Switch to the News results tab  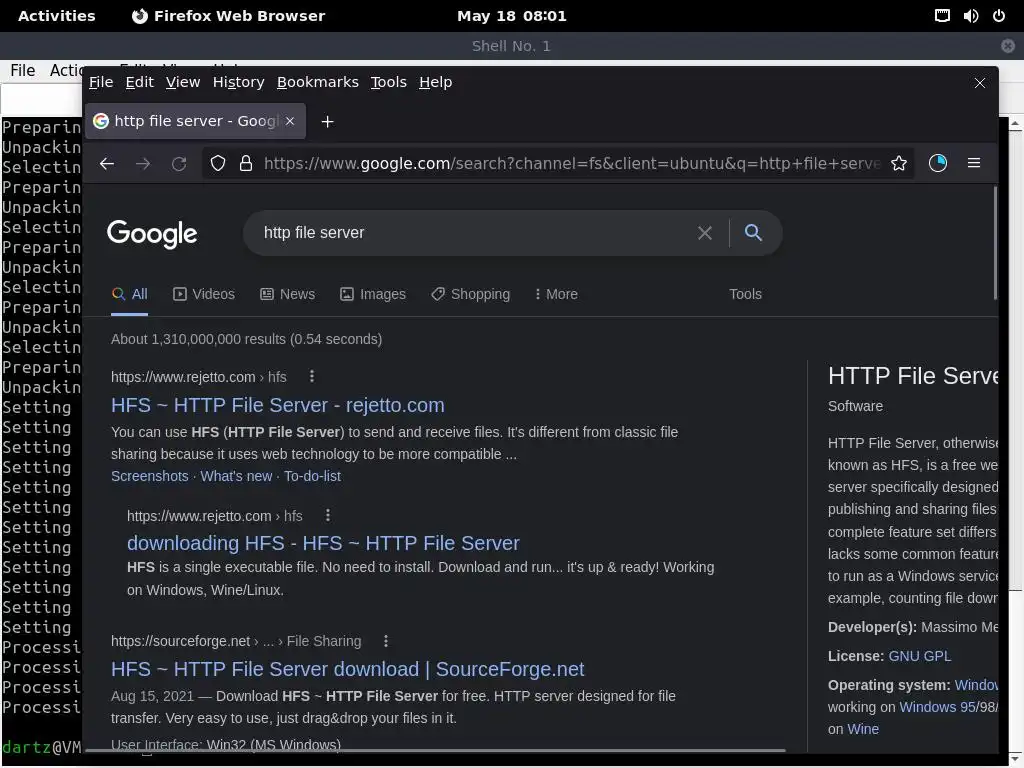click(287, 295)
